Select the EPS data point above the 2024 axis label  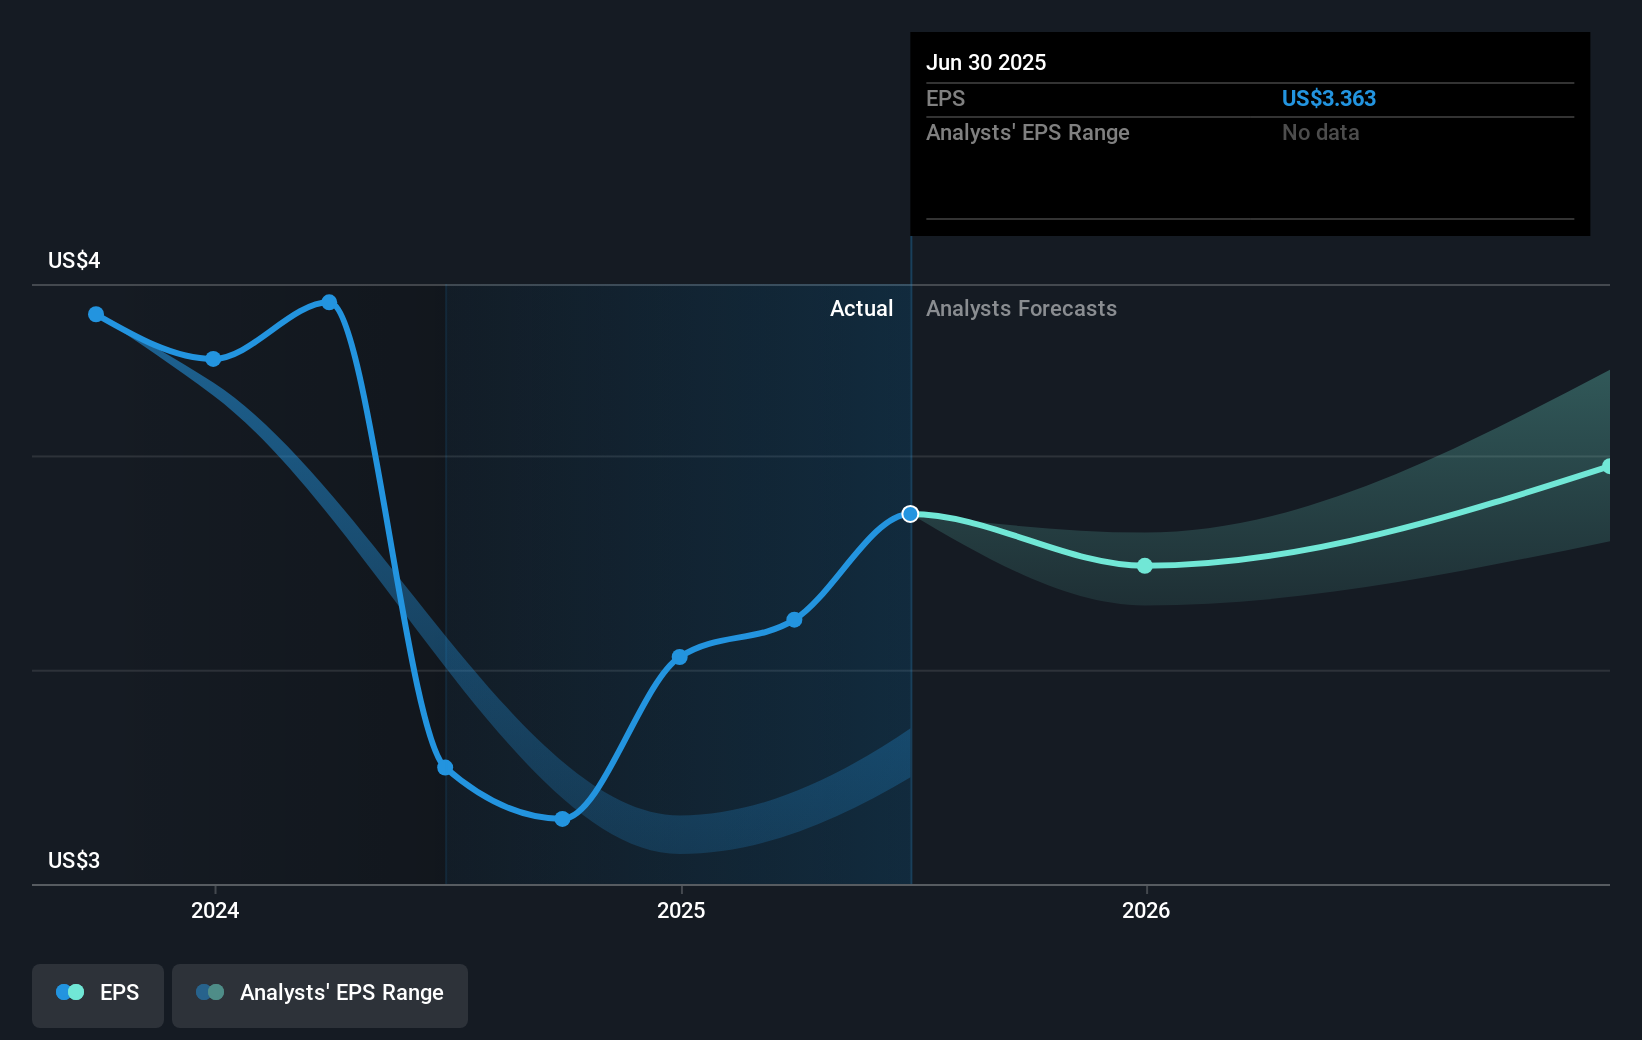click(213, 359)
